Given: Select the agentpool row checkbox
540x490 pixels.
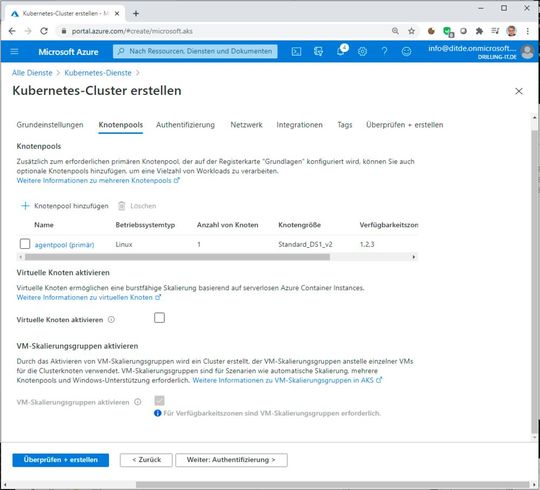Looking at the screenshot, I should click(x=25, y=244).
